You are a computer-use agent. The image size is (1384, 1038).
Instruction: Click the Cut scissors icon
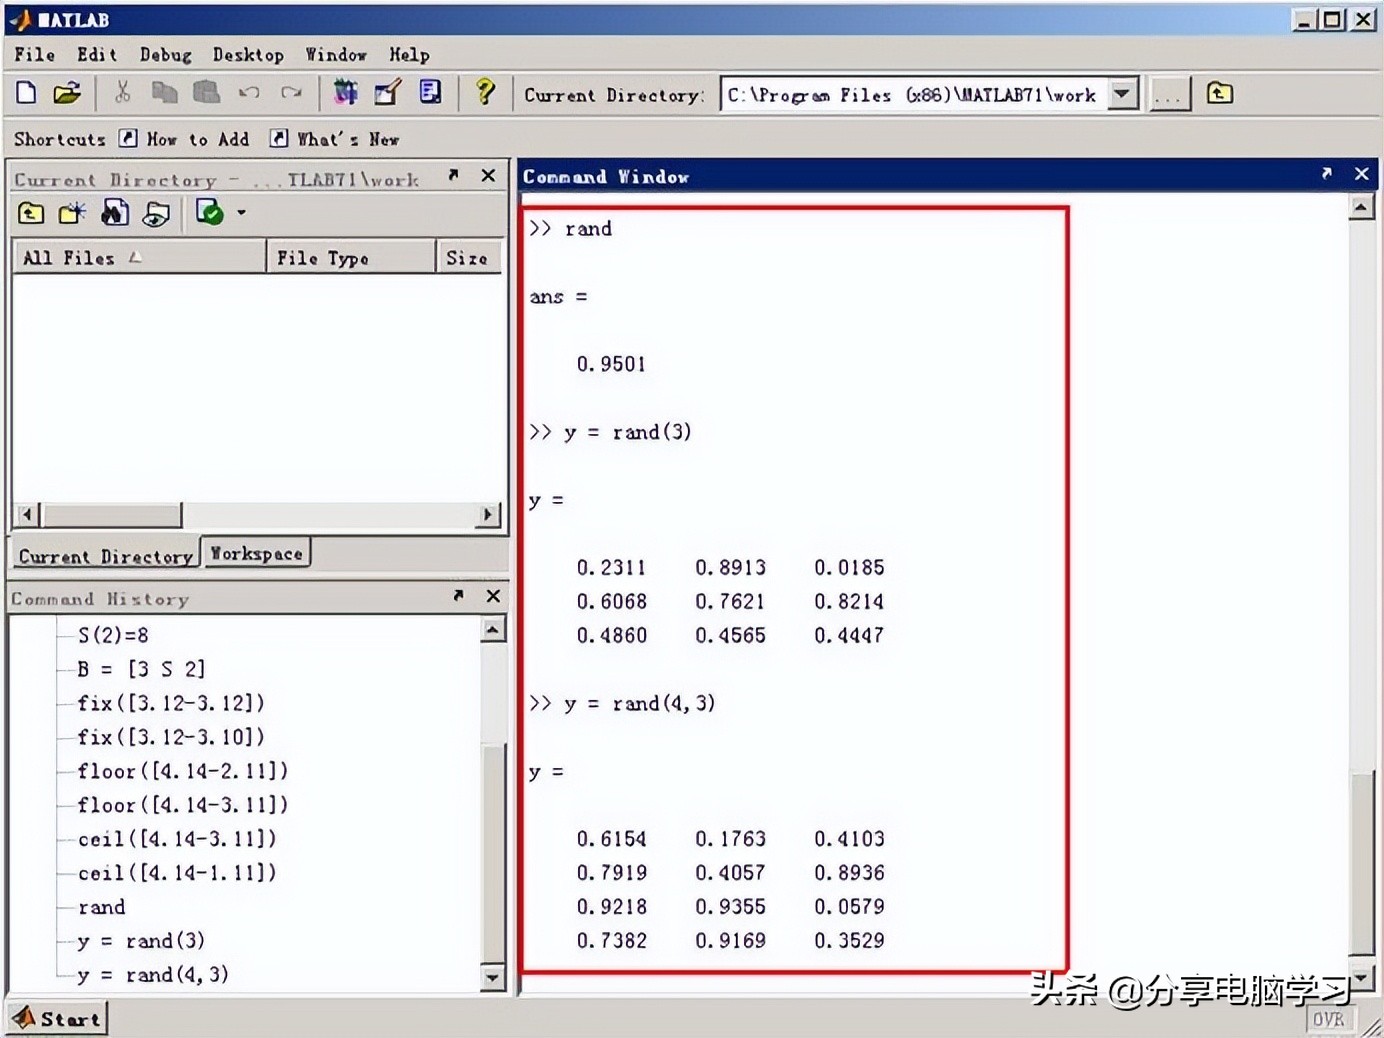click(122, 93)
